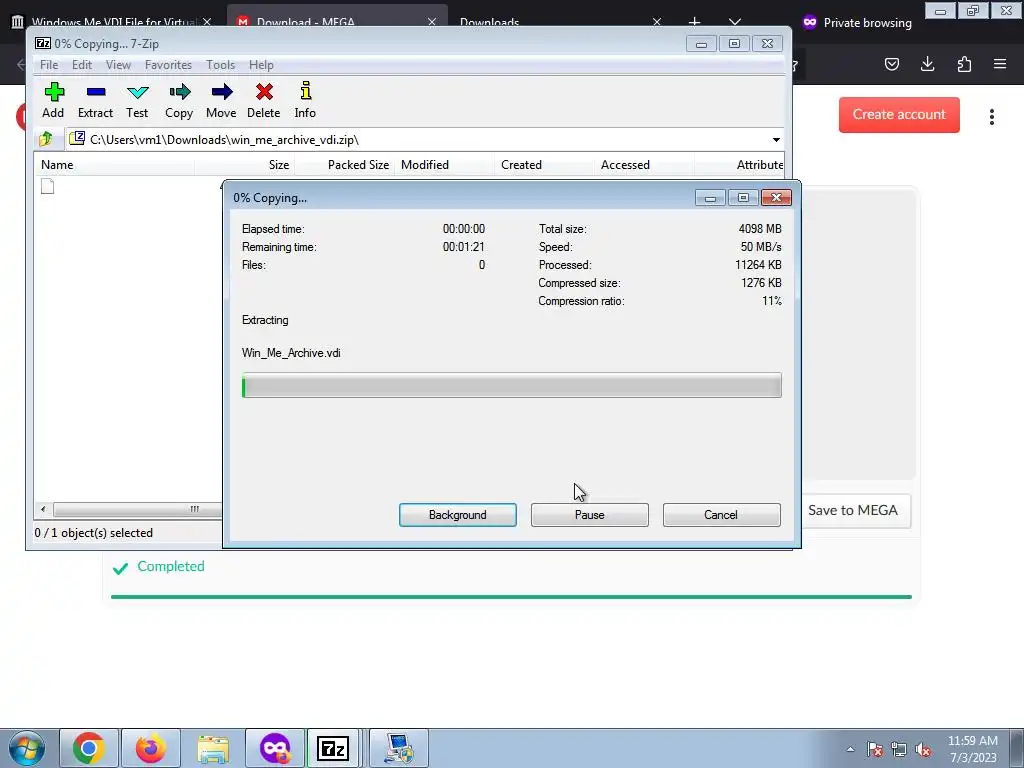Open the Tools menu in 7-Zip
This screenshot has height=768, width=1024.
[x=220, y=65]
